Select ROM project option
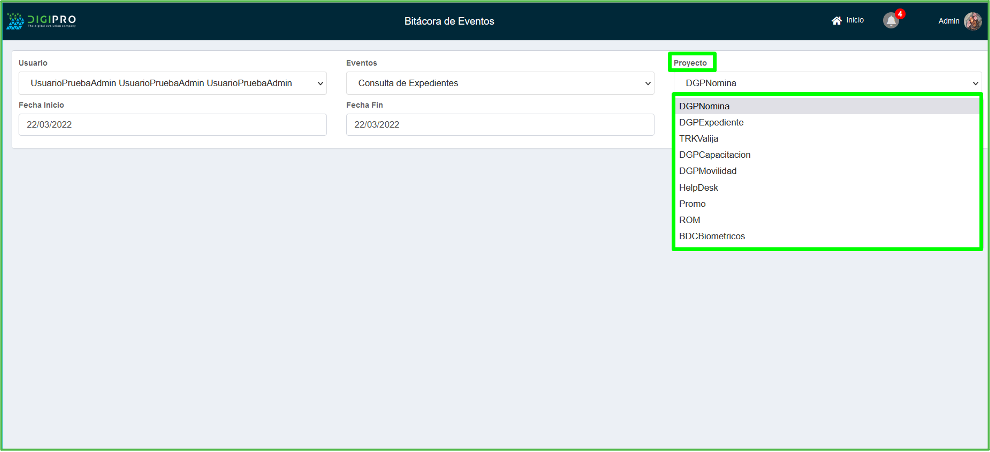This screenshot has height=452, width=990. point(689,220)
